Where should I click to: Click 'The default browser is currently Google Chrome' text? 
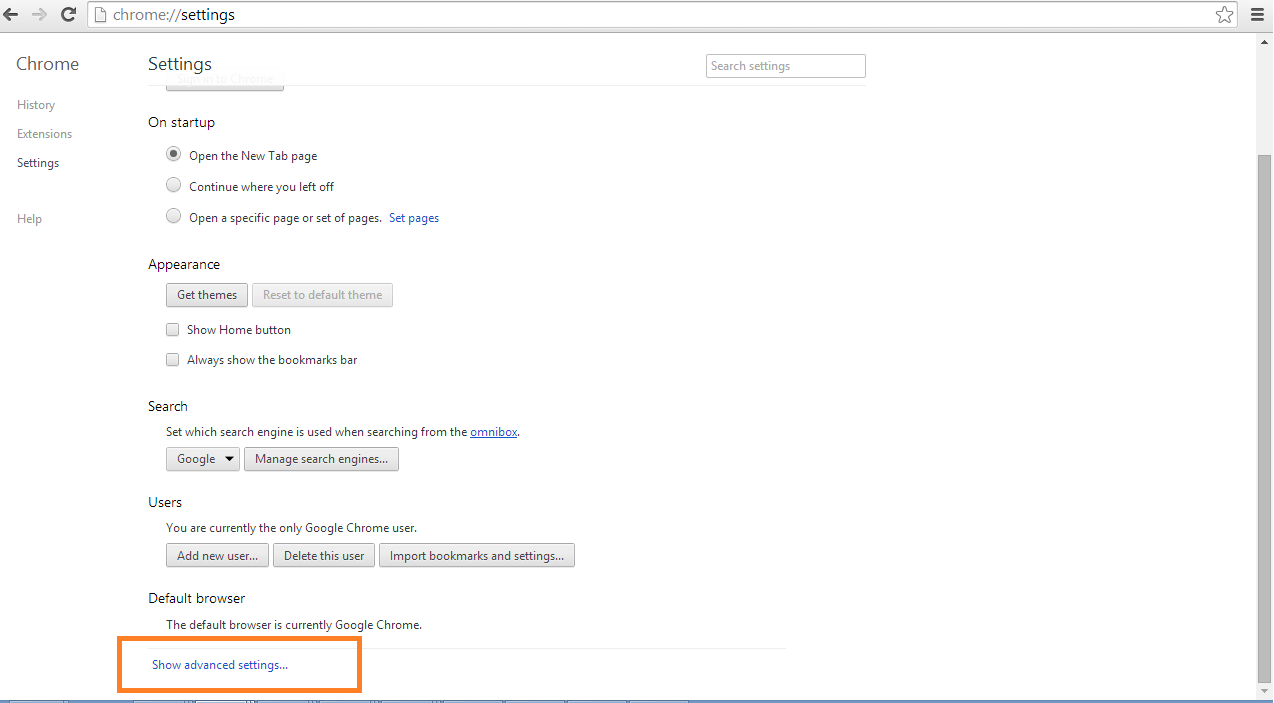click(x=294, y=625)
